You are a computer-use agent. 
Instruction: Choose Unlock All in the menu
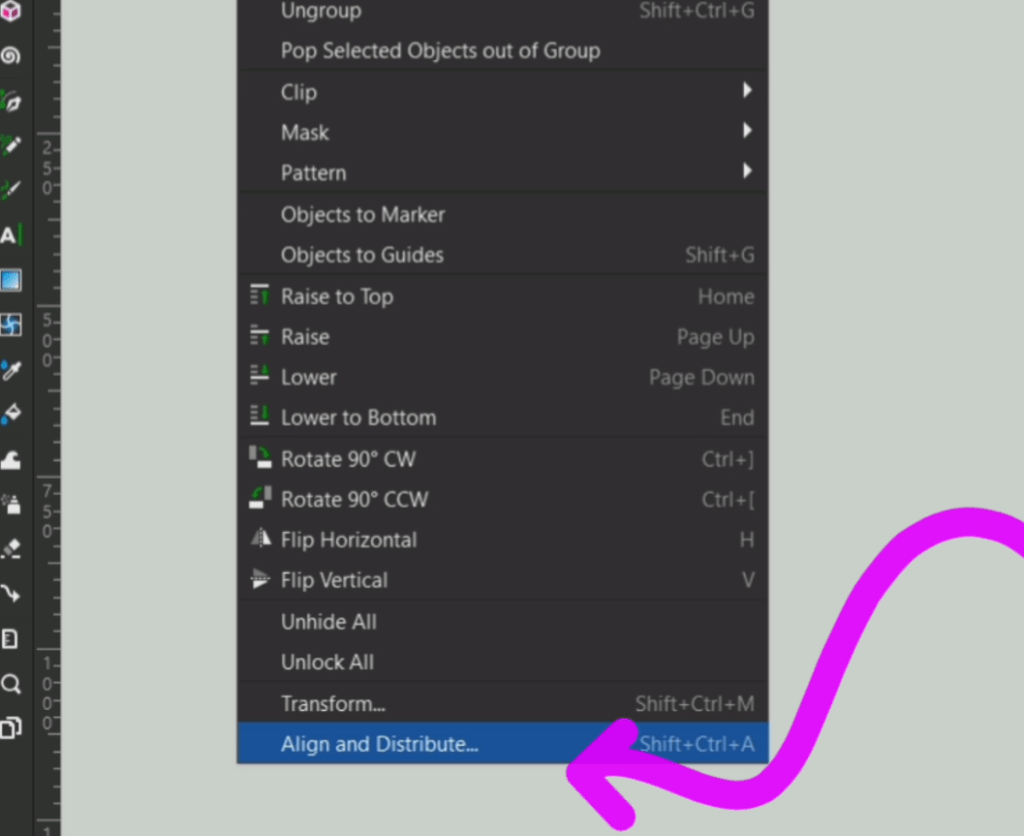pos(327,662)
